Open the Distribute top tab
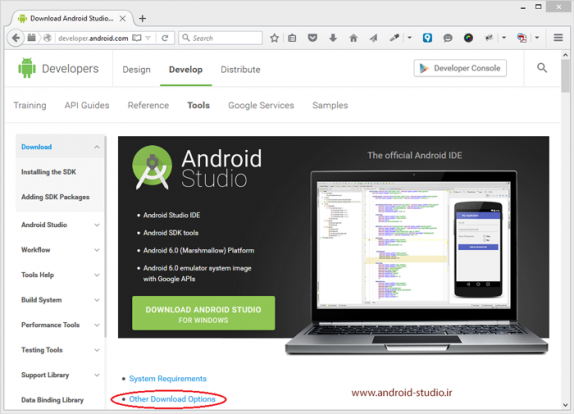Screen dimensions: 574x414 (x=240, y=70)
